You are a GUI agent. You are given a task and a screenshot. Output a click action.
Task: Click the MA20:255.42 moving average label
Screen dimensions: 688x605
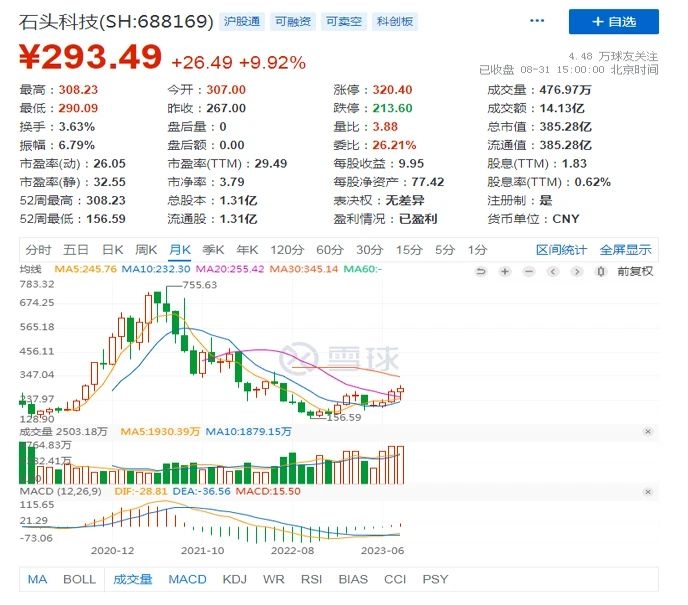click(x=230, y=269)
